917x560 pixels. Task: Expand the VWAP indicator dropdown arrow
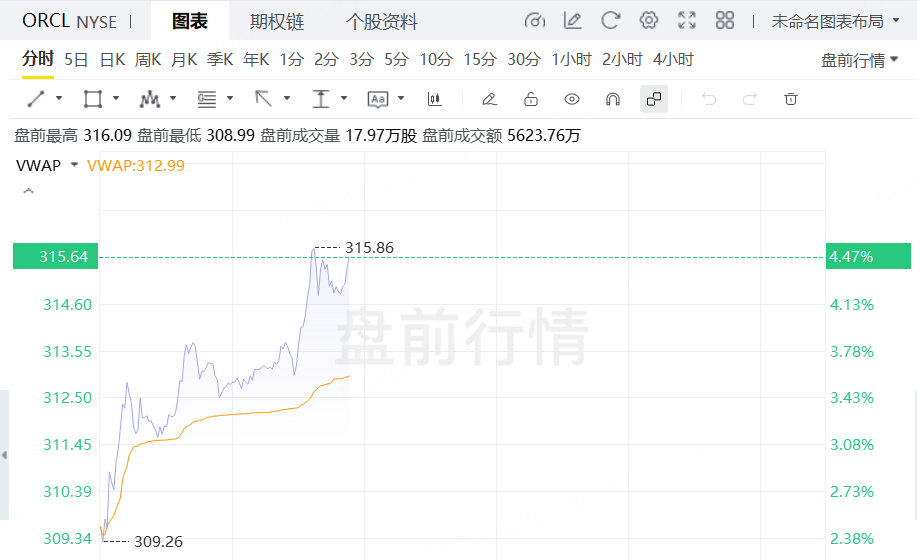tap(74, 166)
